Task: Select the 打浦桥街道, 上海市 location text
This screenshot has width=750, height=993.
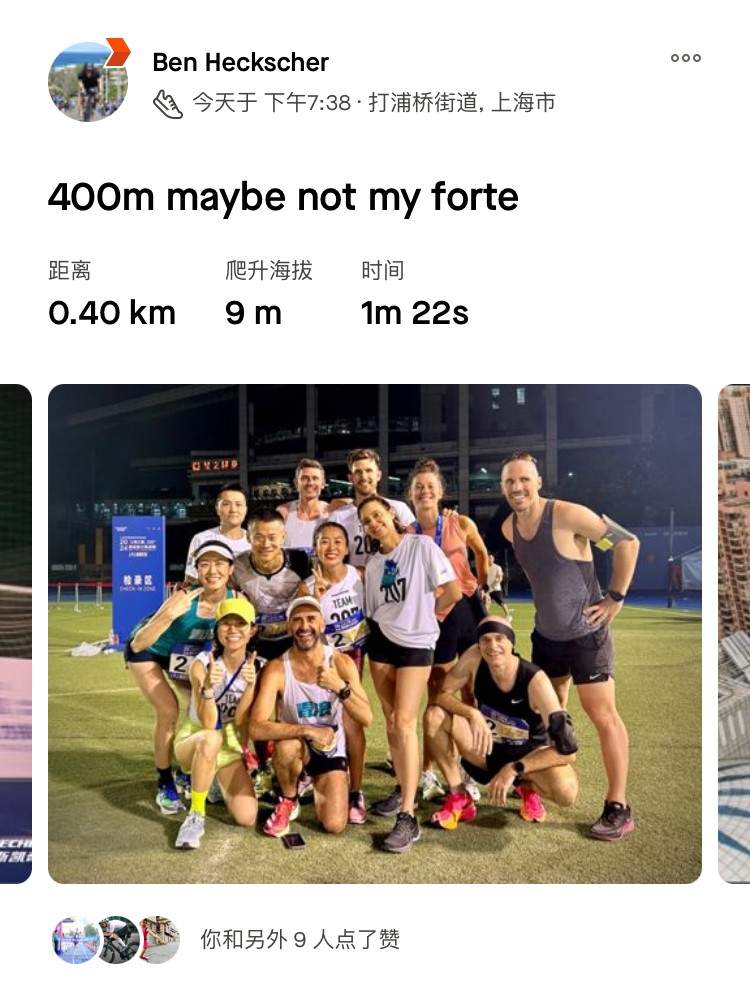Action: click(462, 102)
